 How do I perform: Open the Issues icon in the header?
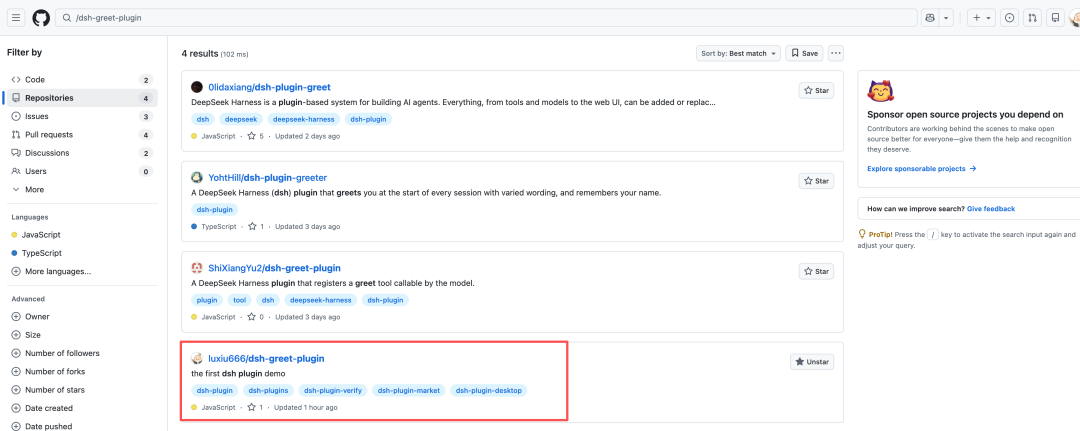point(1010,18)
